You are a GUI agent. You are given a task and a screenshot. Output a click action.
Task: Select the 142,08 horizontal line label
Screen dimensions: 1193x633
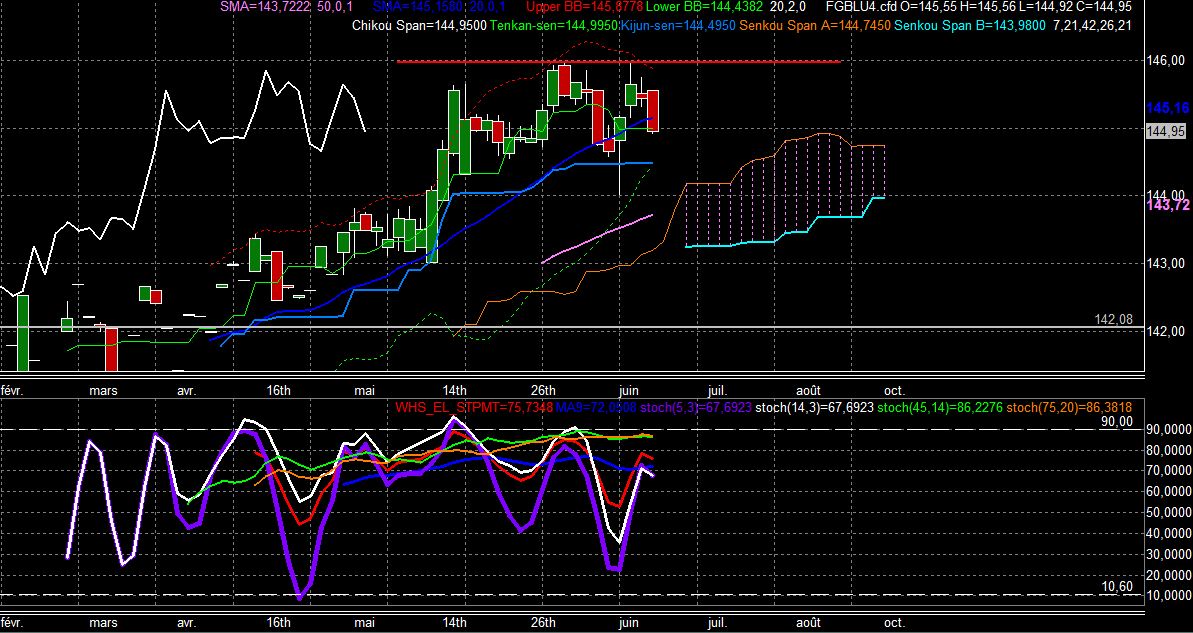(1115, 320)
